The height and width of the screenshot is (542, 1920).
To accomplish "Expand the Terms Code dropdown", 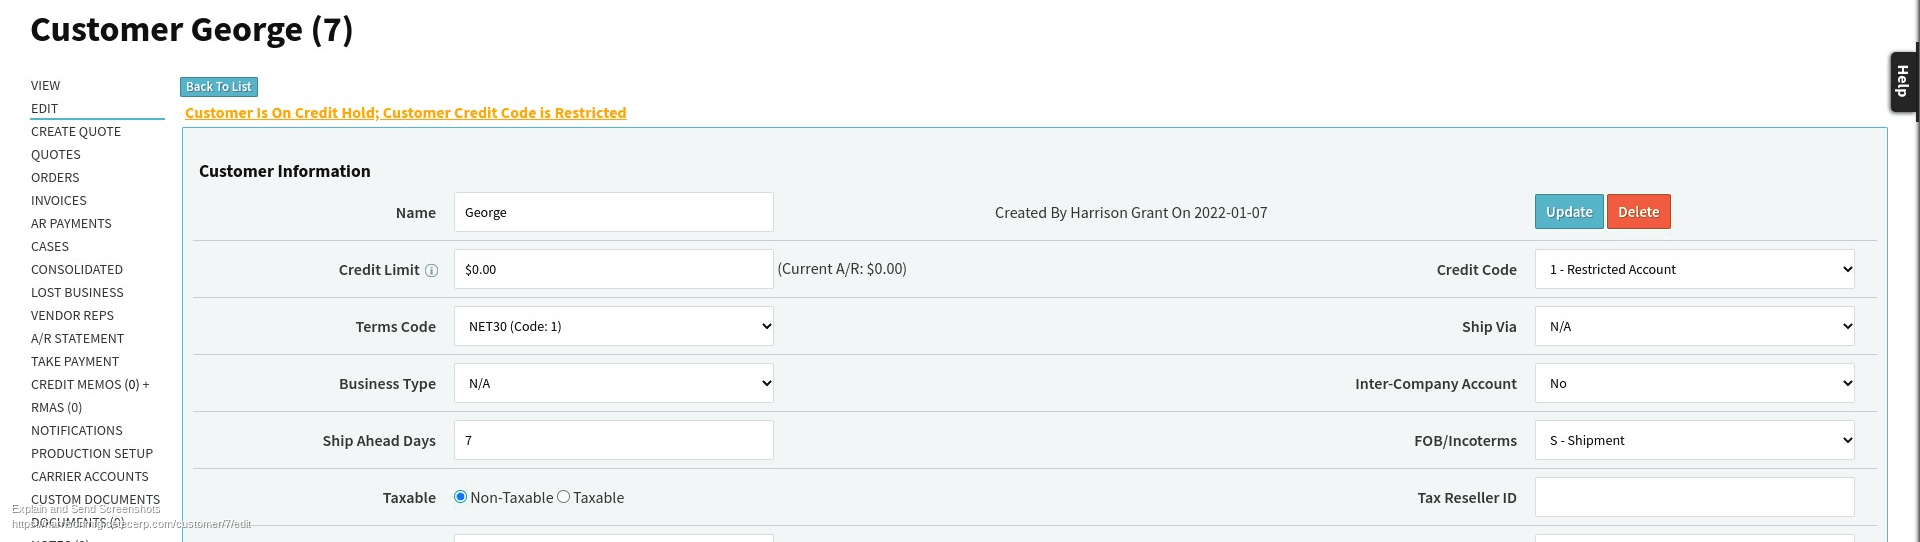I will click(613, 326).
